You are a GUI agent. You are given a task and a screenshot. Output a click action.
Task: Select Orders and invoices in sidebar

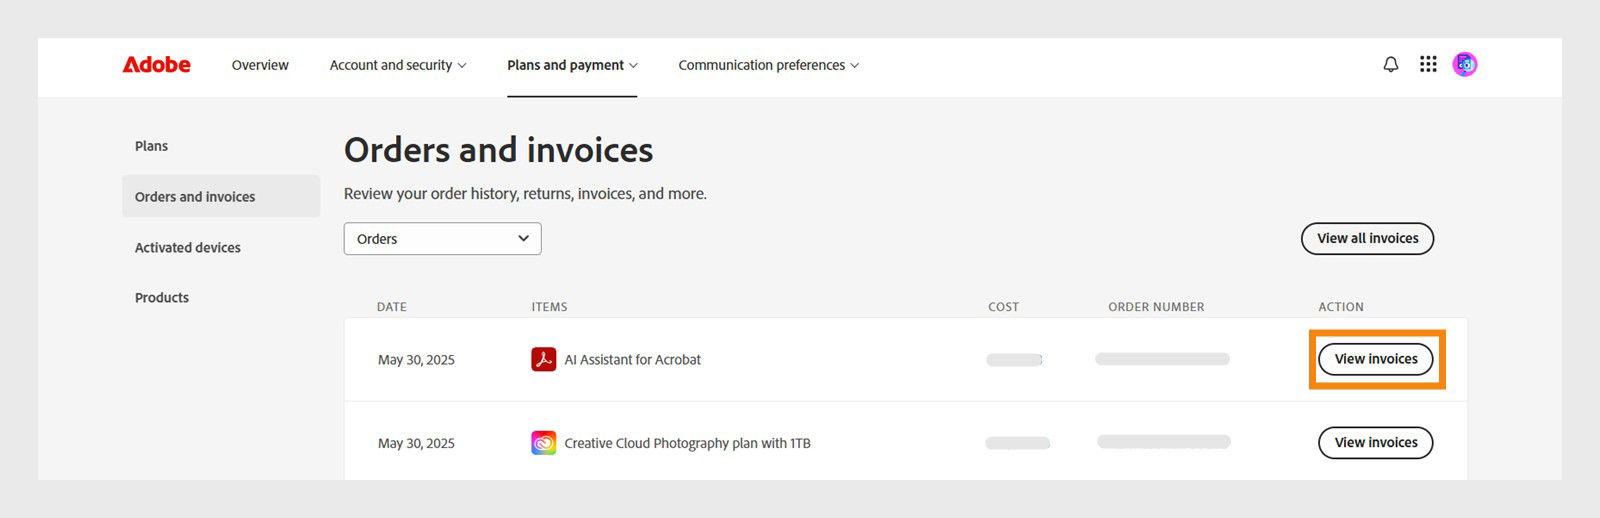(x=195, y=197)
